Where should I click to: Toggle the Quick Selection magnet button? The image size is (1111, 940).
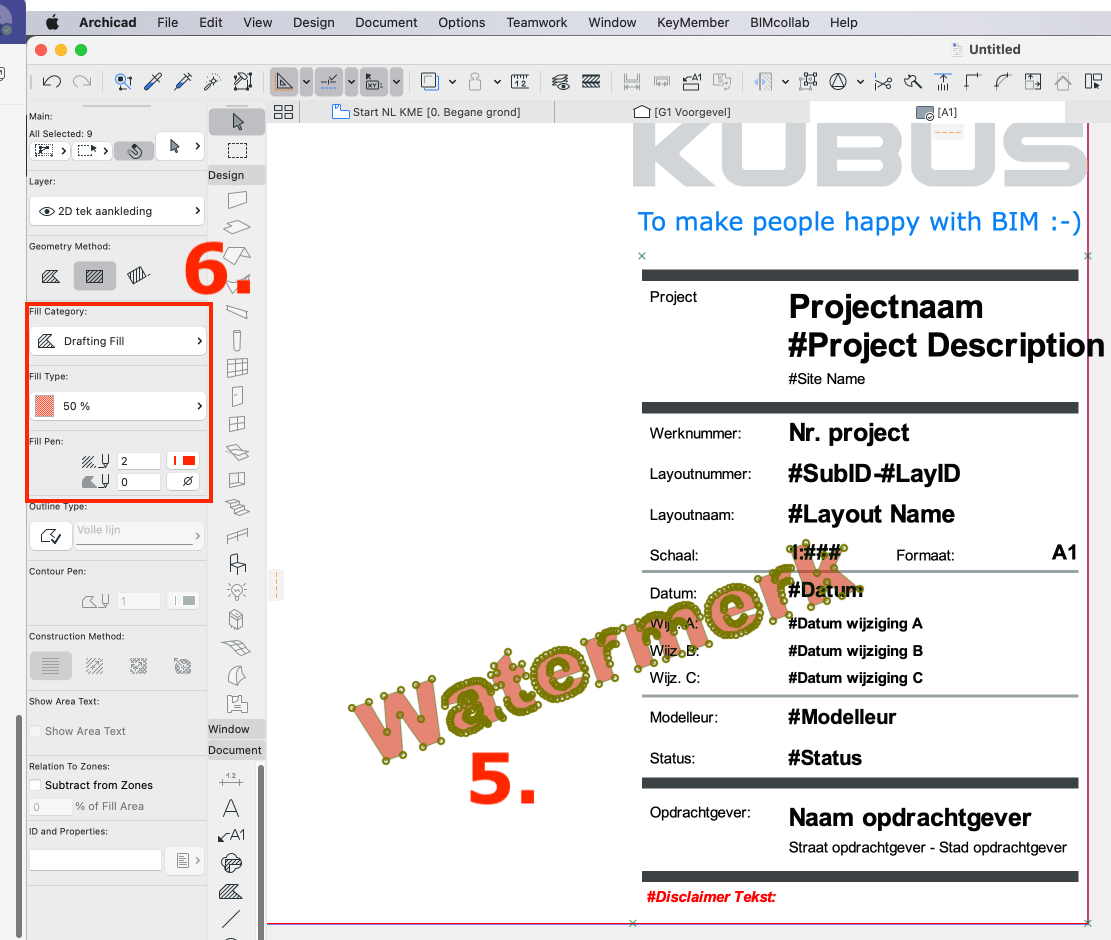pyautogui.click(x=134, y=150)
